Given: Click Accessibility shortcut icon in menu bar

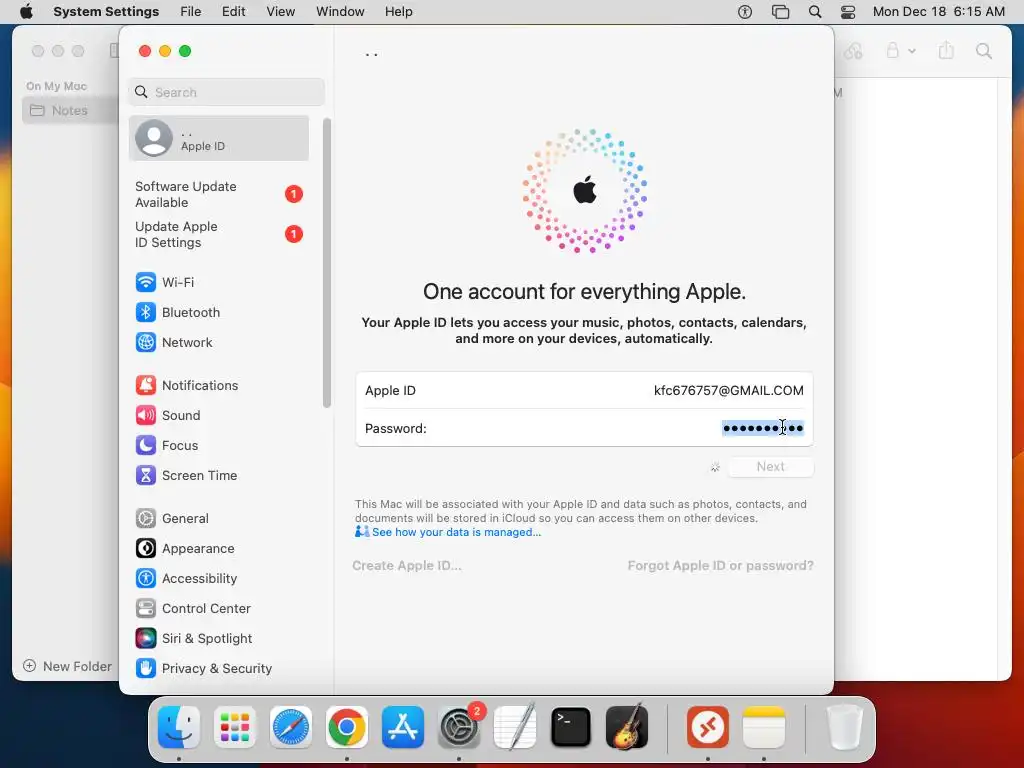Looking at the screenshot, I should 745,12.
